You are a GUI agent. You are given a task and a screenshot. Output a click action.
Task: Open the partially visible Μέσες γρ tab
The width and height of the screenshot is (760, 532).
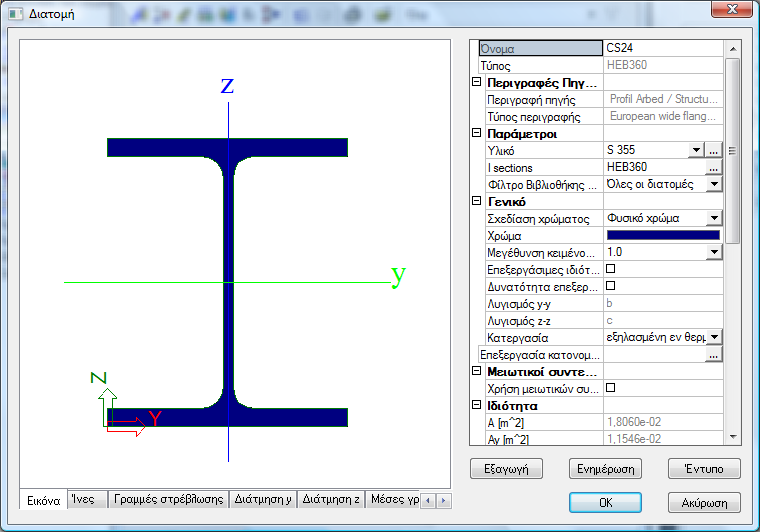pyautogui.click(x=393, y=499)
